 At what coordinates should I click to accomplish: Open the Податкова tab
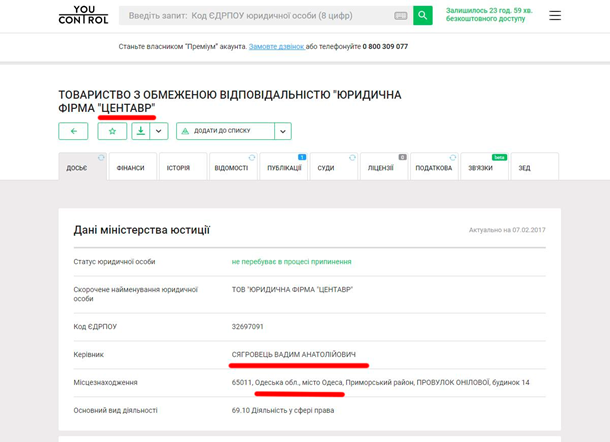tap(433, 168)
